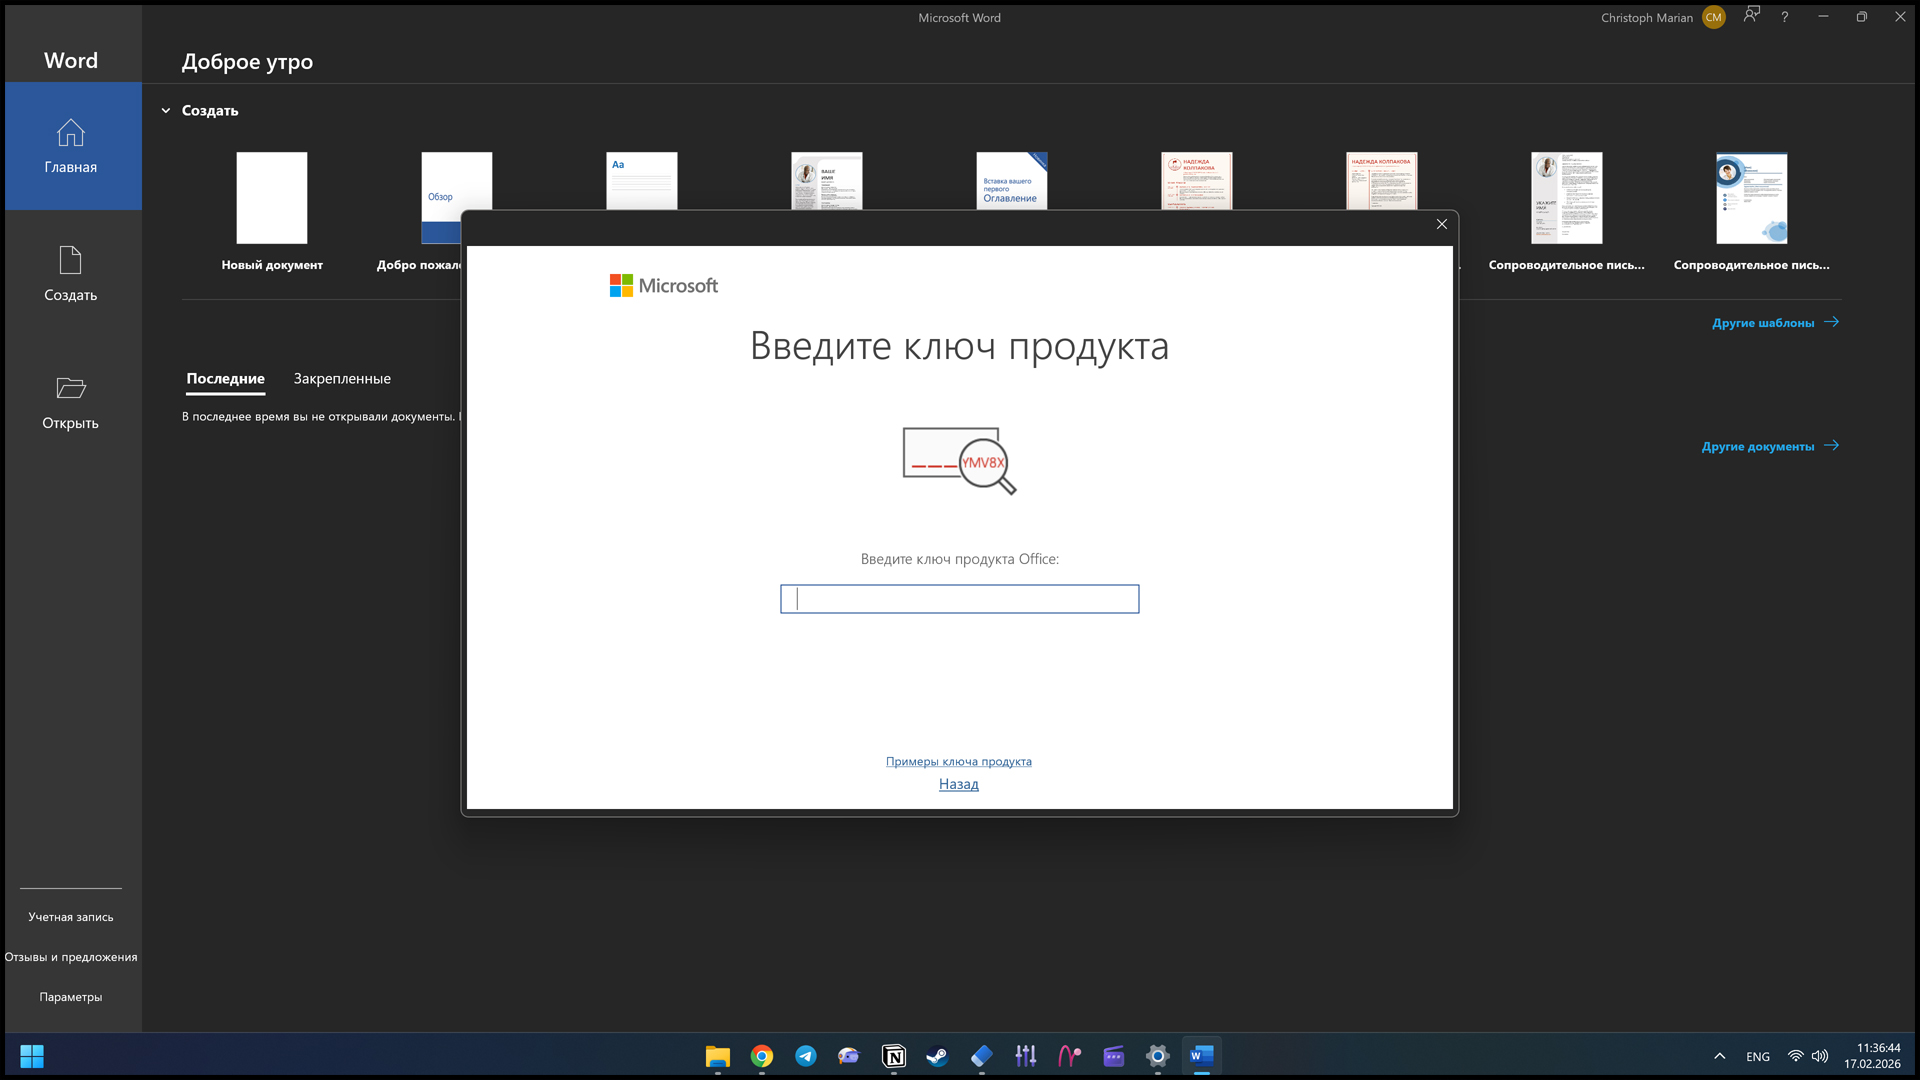Open Notion from the taskbar
The width and height of the screenshot is (1920, 1080).
pos(893,1056)
